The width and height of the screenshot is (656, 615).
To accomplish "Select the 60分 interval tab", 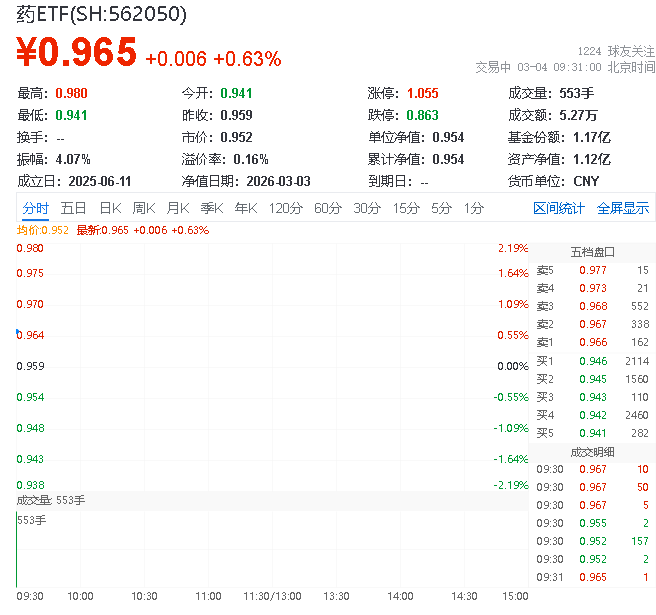I will click(328, 208).
